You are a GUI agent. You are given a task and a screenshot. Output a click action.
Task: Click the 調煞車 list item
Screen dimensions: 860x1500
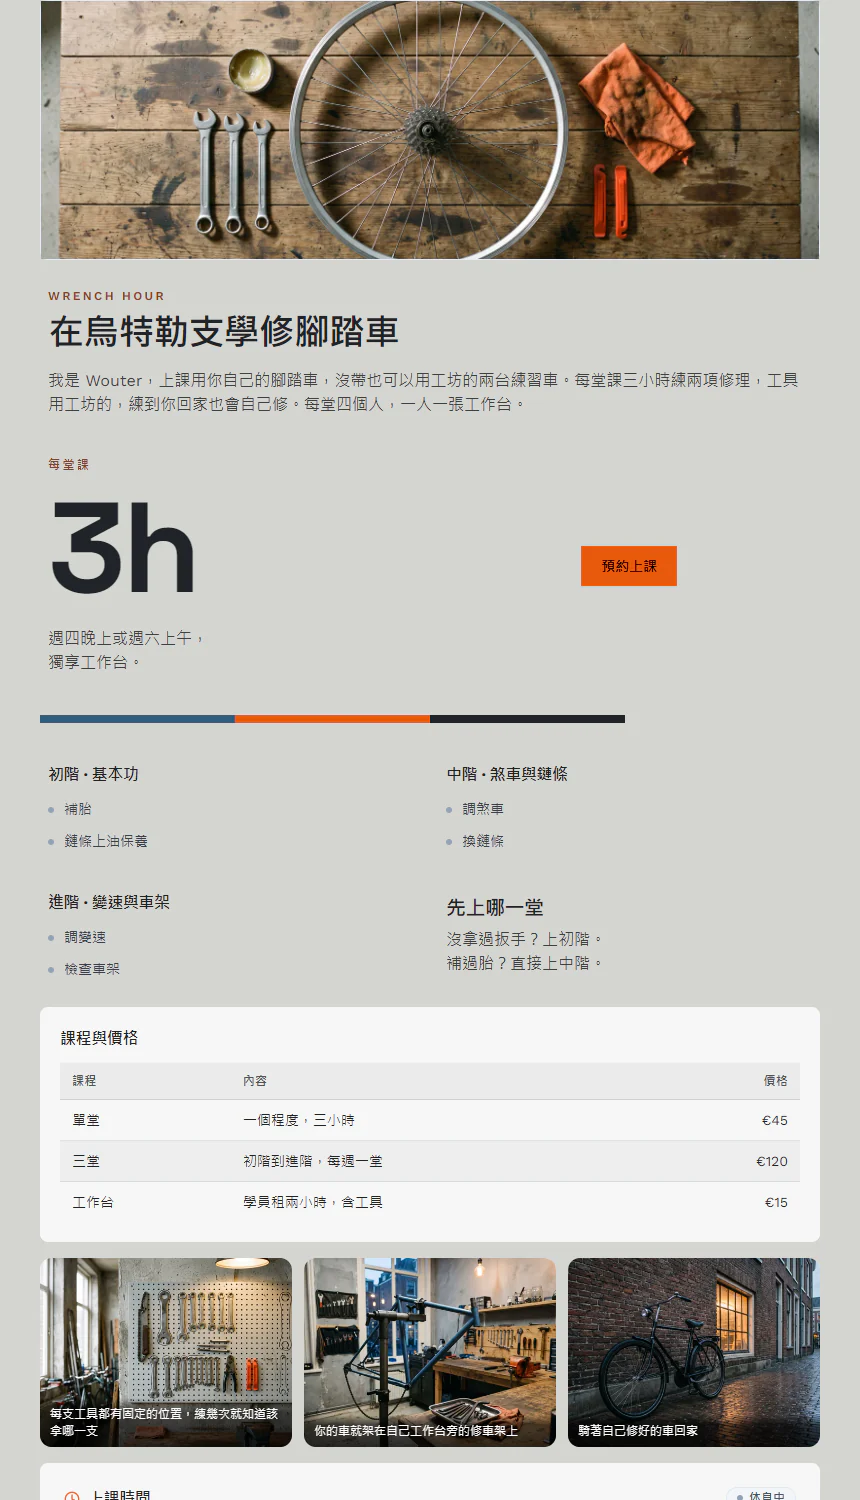click(x=483, y=809)
